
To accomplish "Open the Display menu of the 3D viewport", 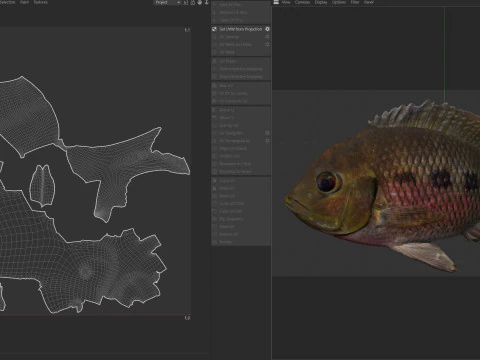I will click(x=321, y=2).
